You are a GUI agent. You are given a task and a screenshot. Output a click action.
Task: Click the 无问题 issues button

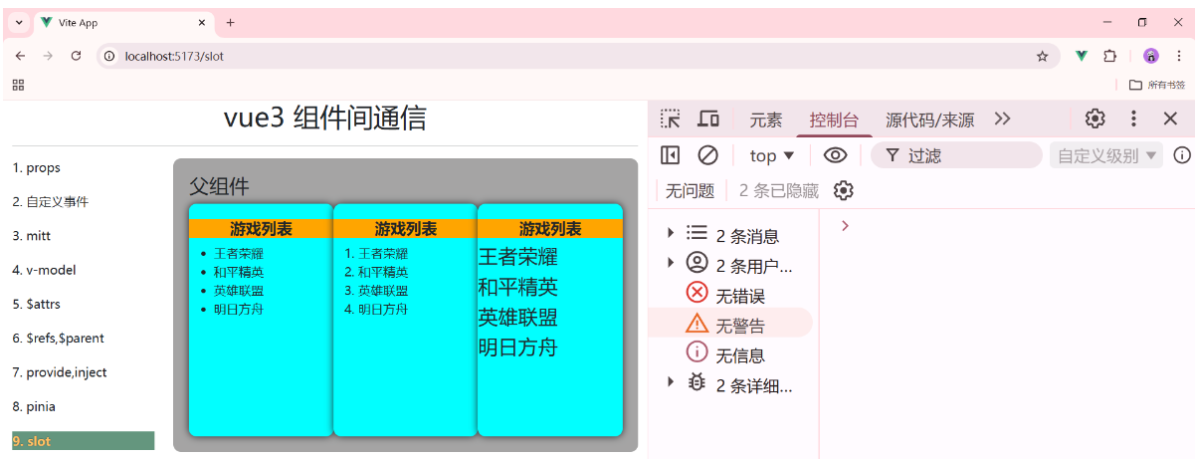[x=690, y=190]
